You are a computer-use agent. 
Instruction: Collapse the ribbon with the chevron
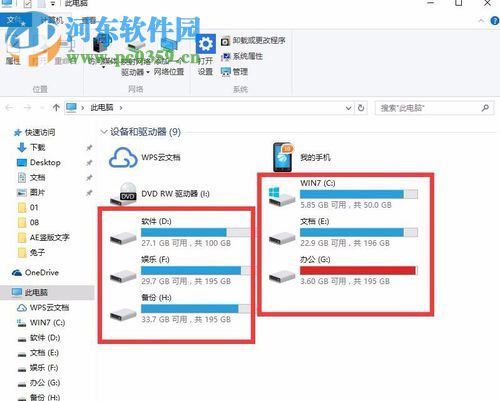point(481,21)
